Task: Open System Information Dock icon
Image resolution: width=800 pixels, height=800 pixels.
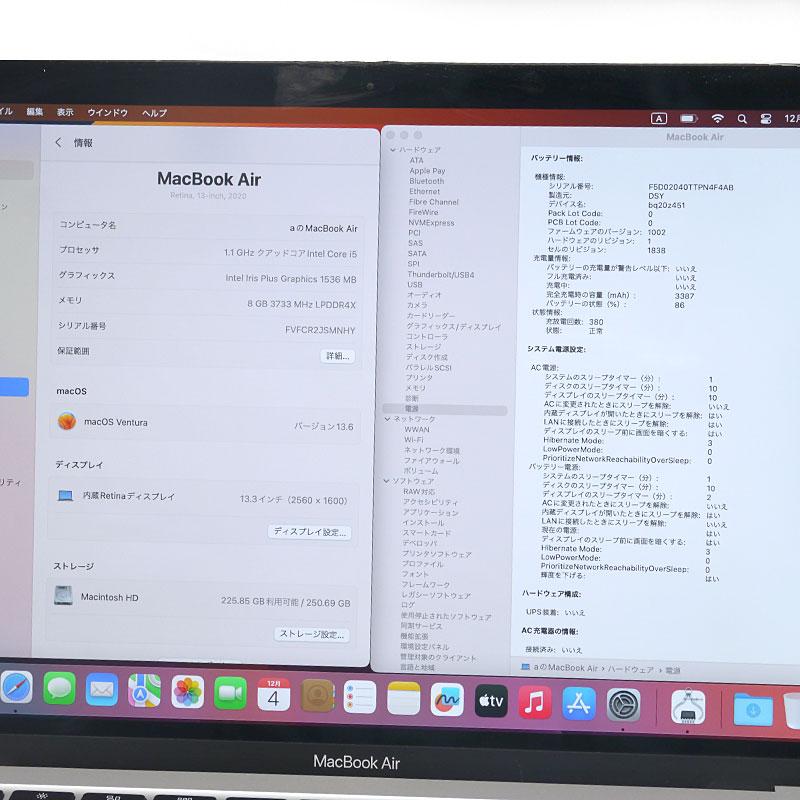Action: (688, 707)
